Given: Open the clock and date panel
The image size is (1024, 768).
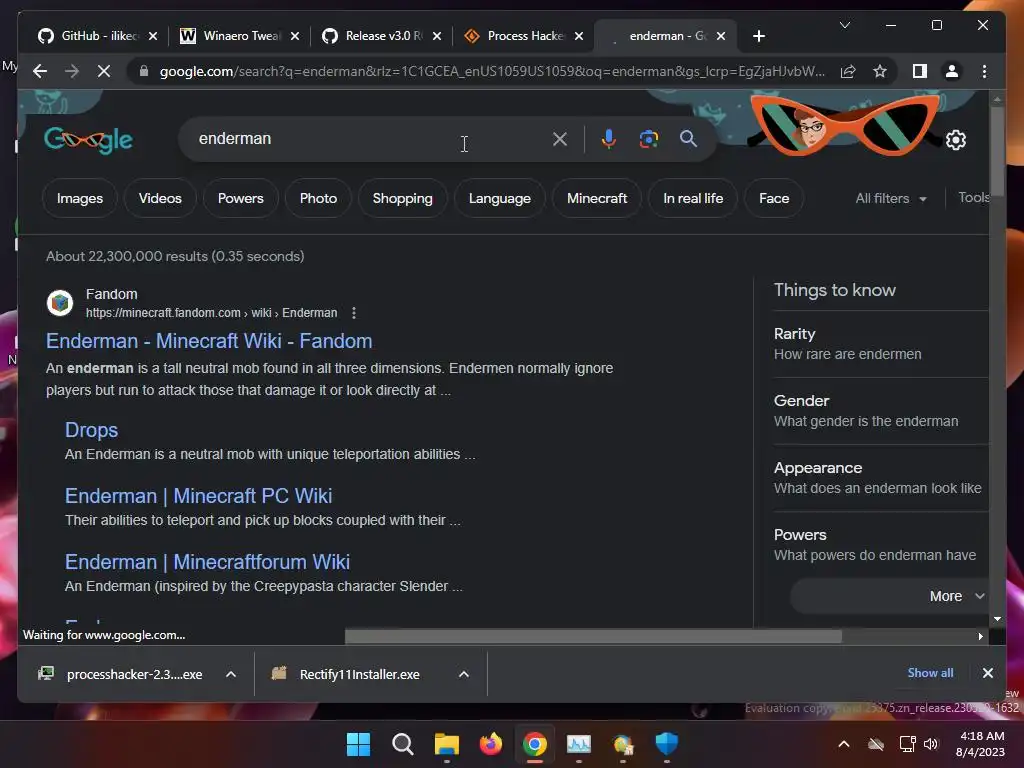Looking at the screenshot, I should [980, 744].
